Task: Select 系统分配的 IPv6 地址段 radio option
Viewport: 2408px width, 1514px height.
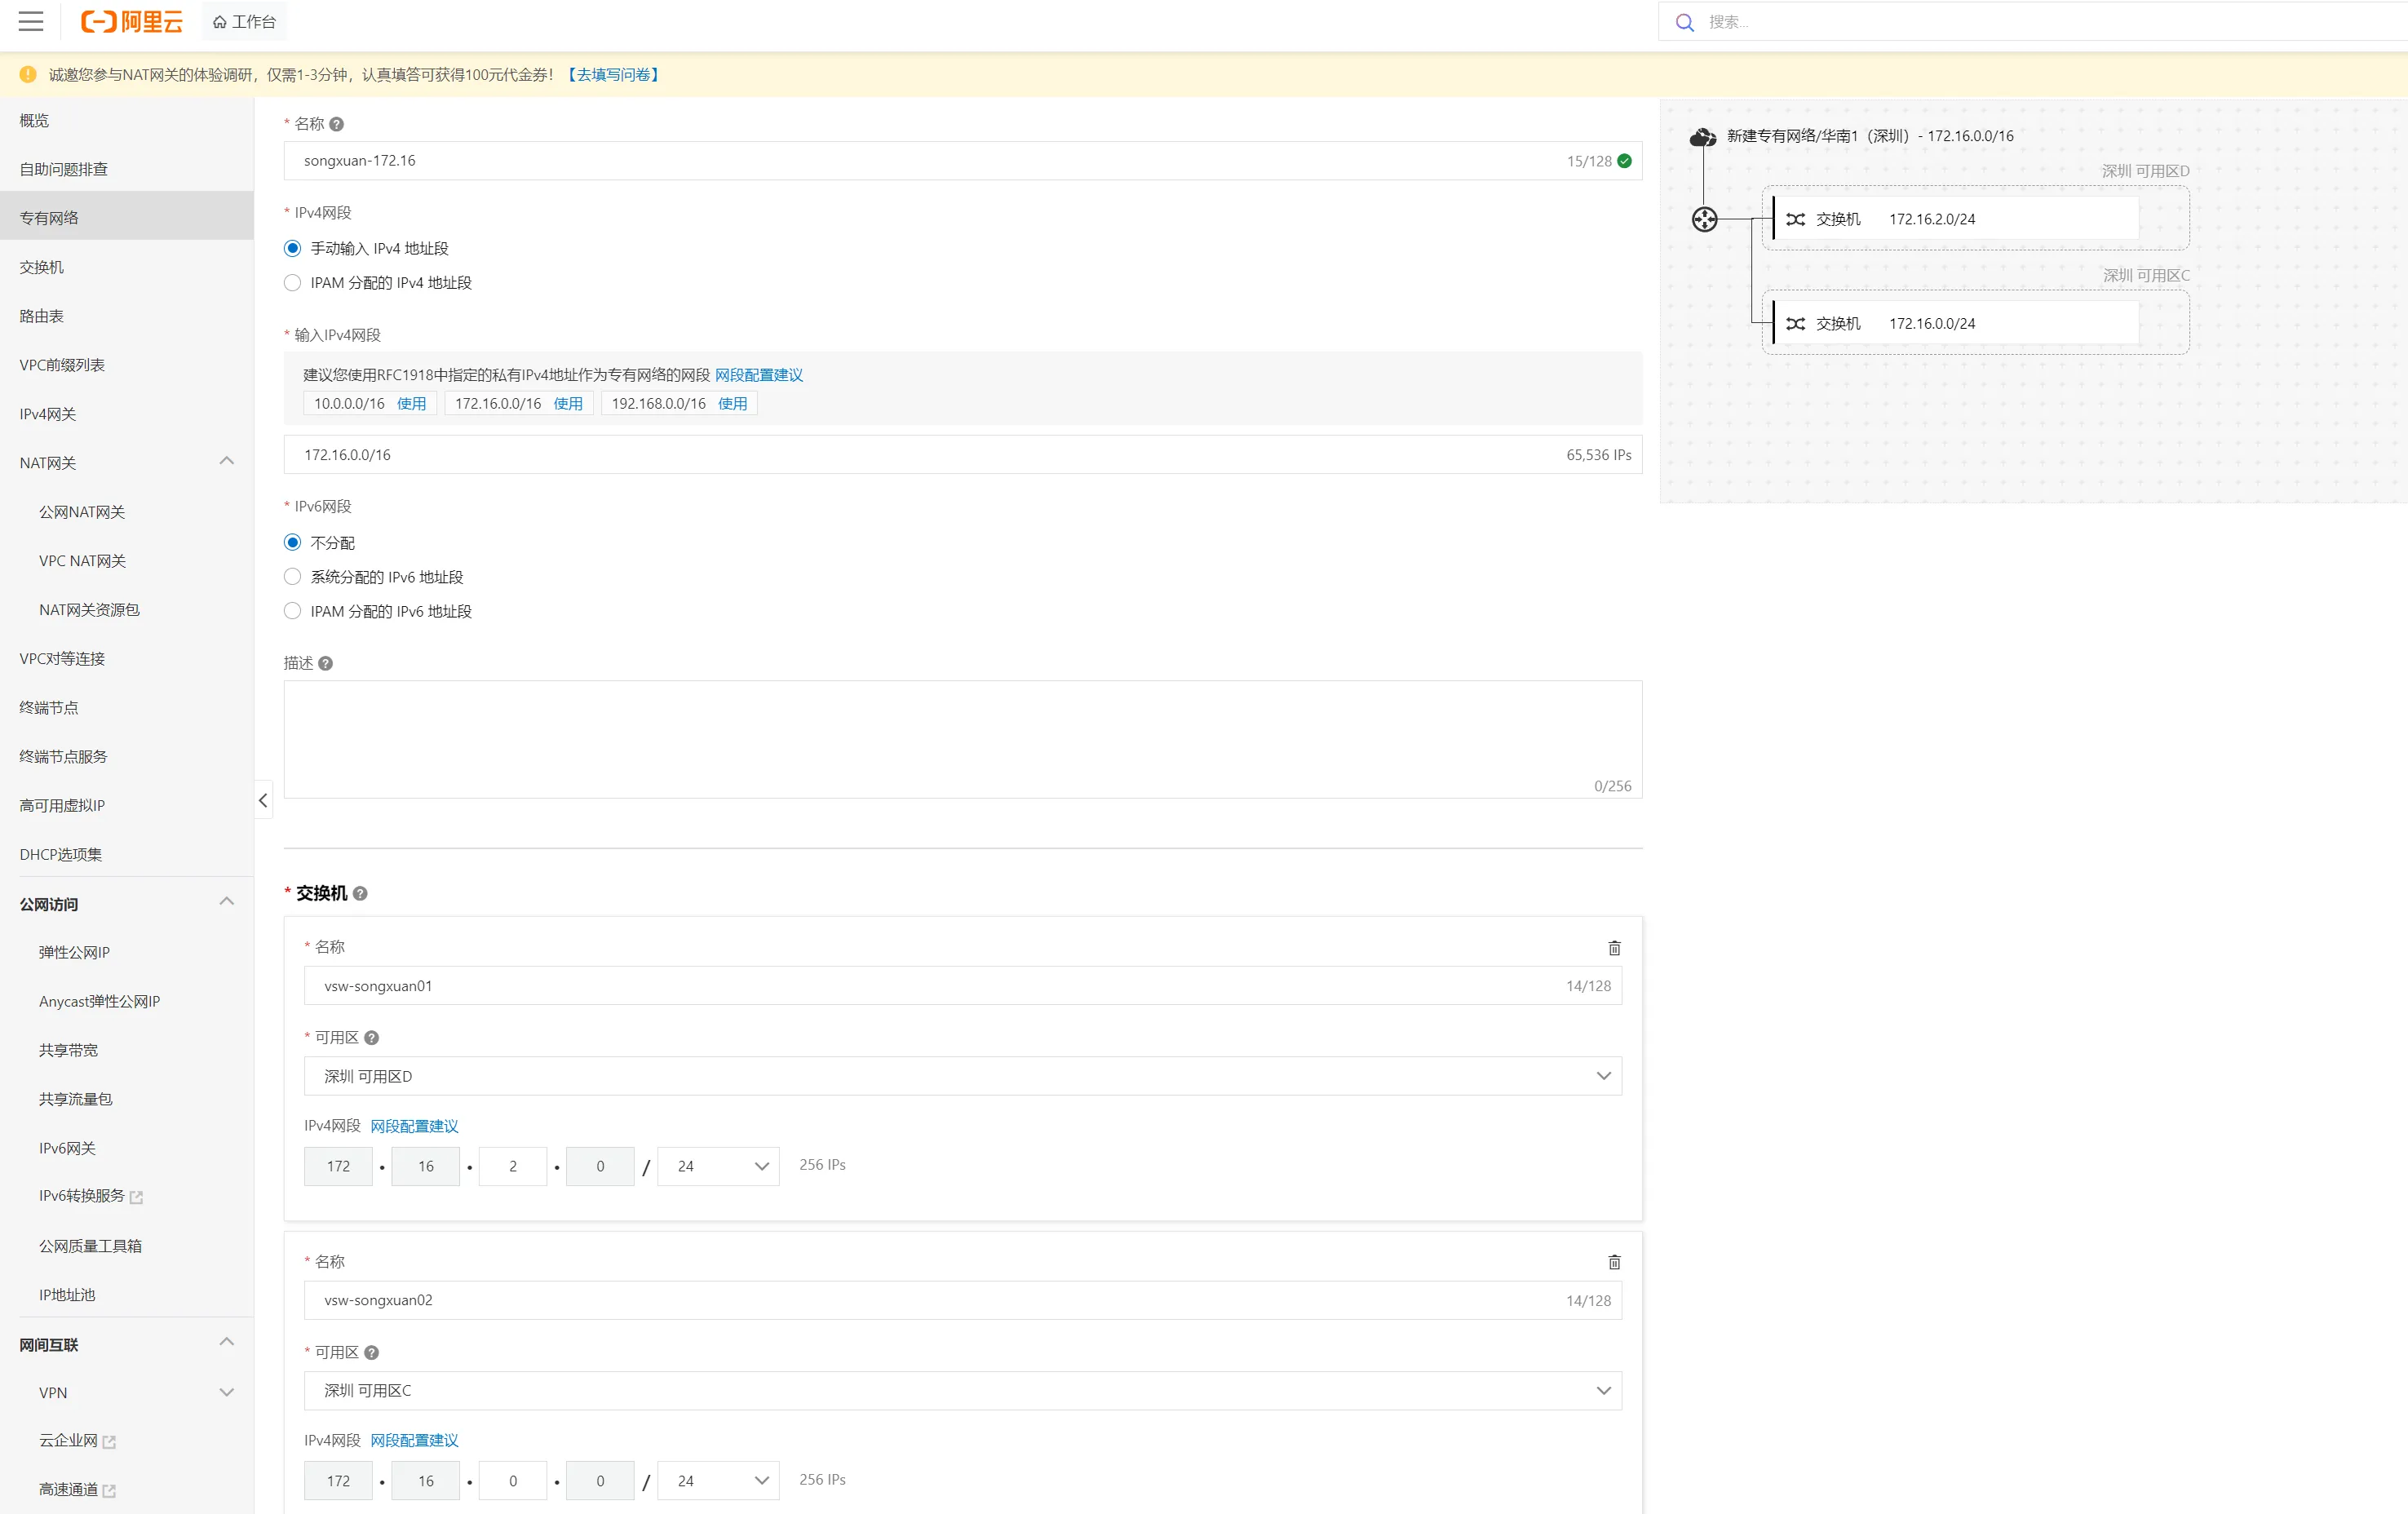Action: click(293, 577)
